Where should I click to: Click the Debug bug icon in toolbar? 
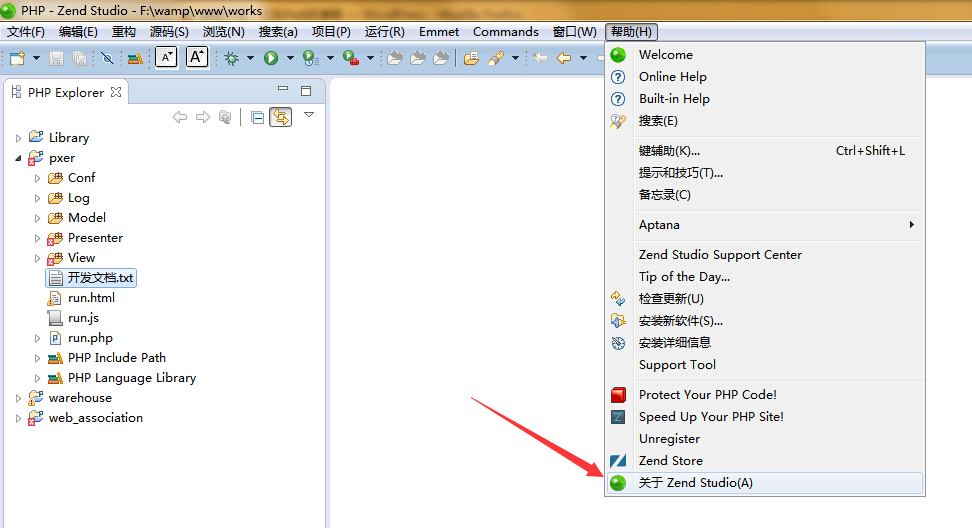231,58
